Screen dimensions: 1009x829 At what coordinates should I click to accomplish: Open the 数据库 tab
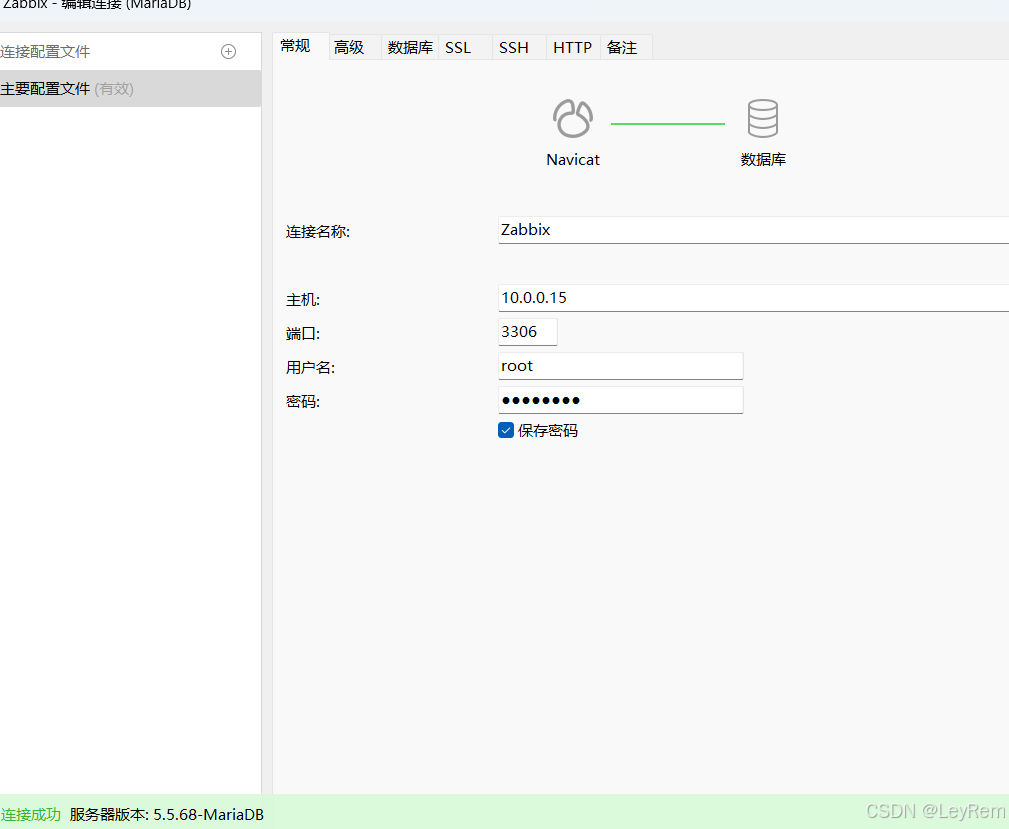(410, 47)
